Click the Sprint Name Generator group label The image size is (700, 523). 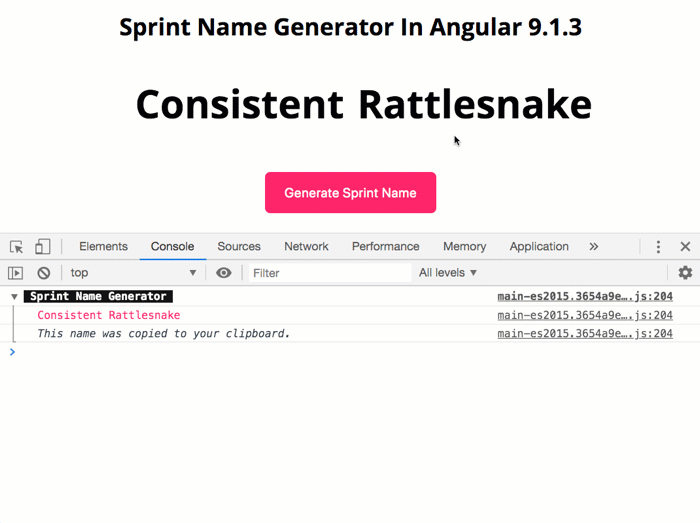(98, 296)
